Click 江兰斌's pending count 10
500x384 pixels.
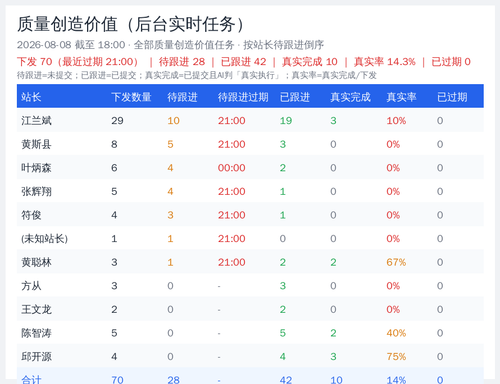tap(173, 121)
